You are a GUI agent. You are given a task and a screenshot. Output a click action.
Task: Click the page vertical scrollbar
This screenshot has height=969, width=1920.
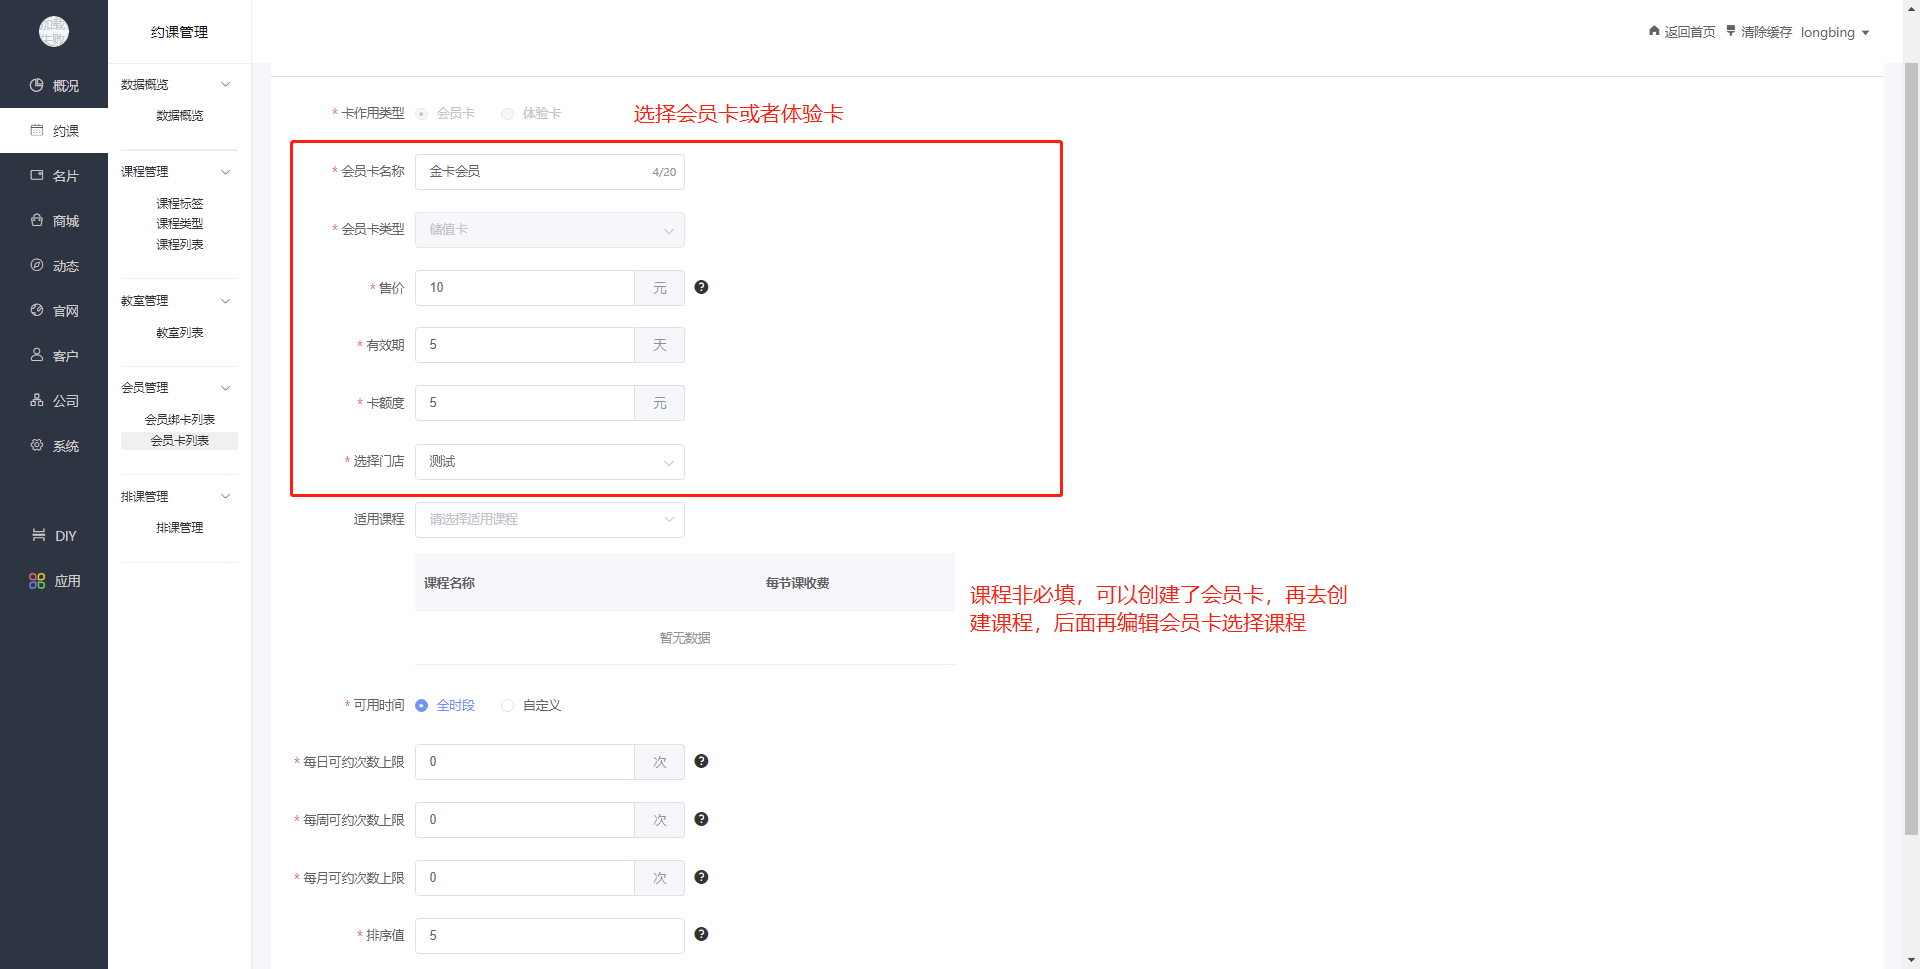1911,448
